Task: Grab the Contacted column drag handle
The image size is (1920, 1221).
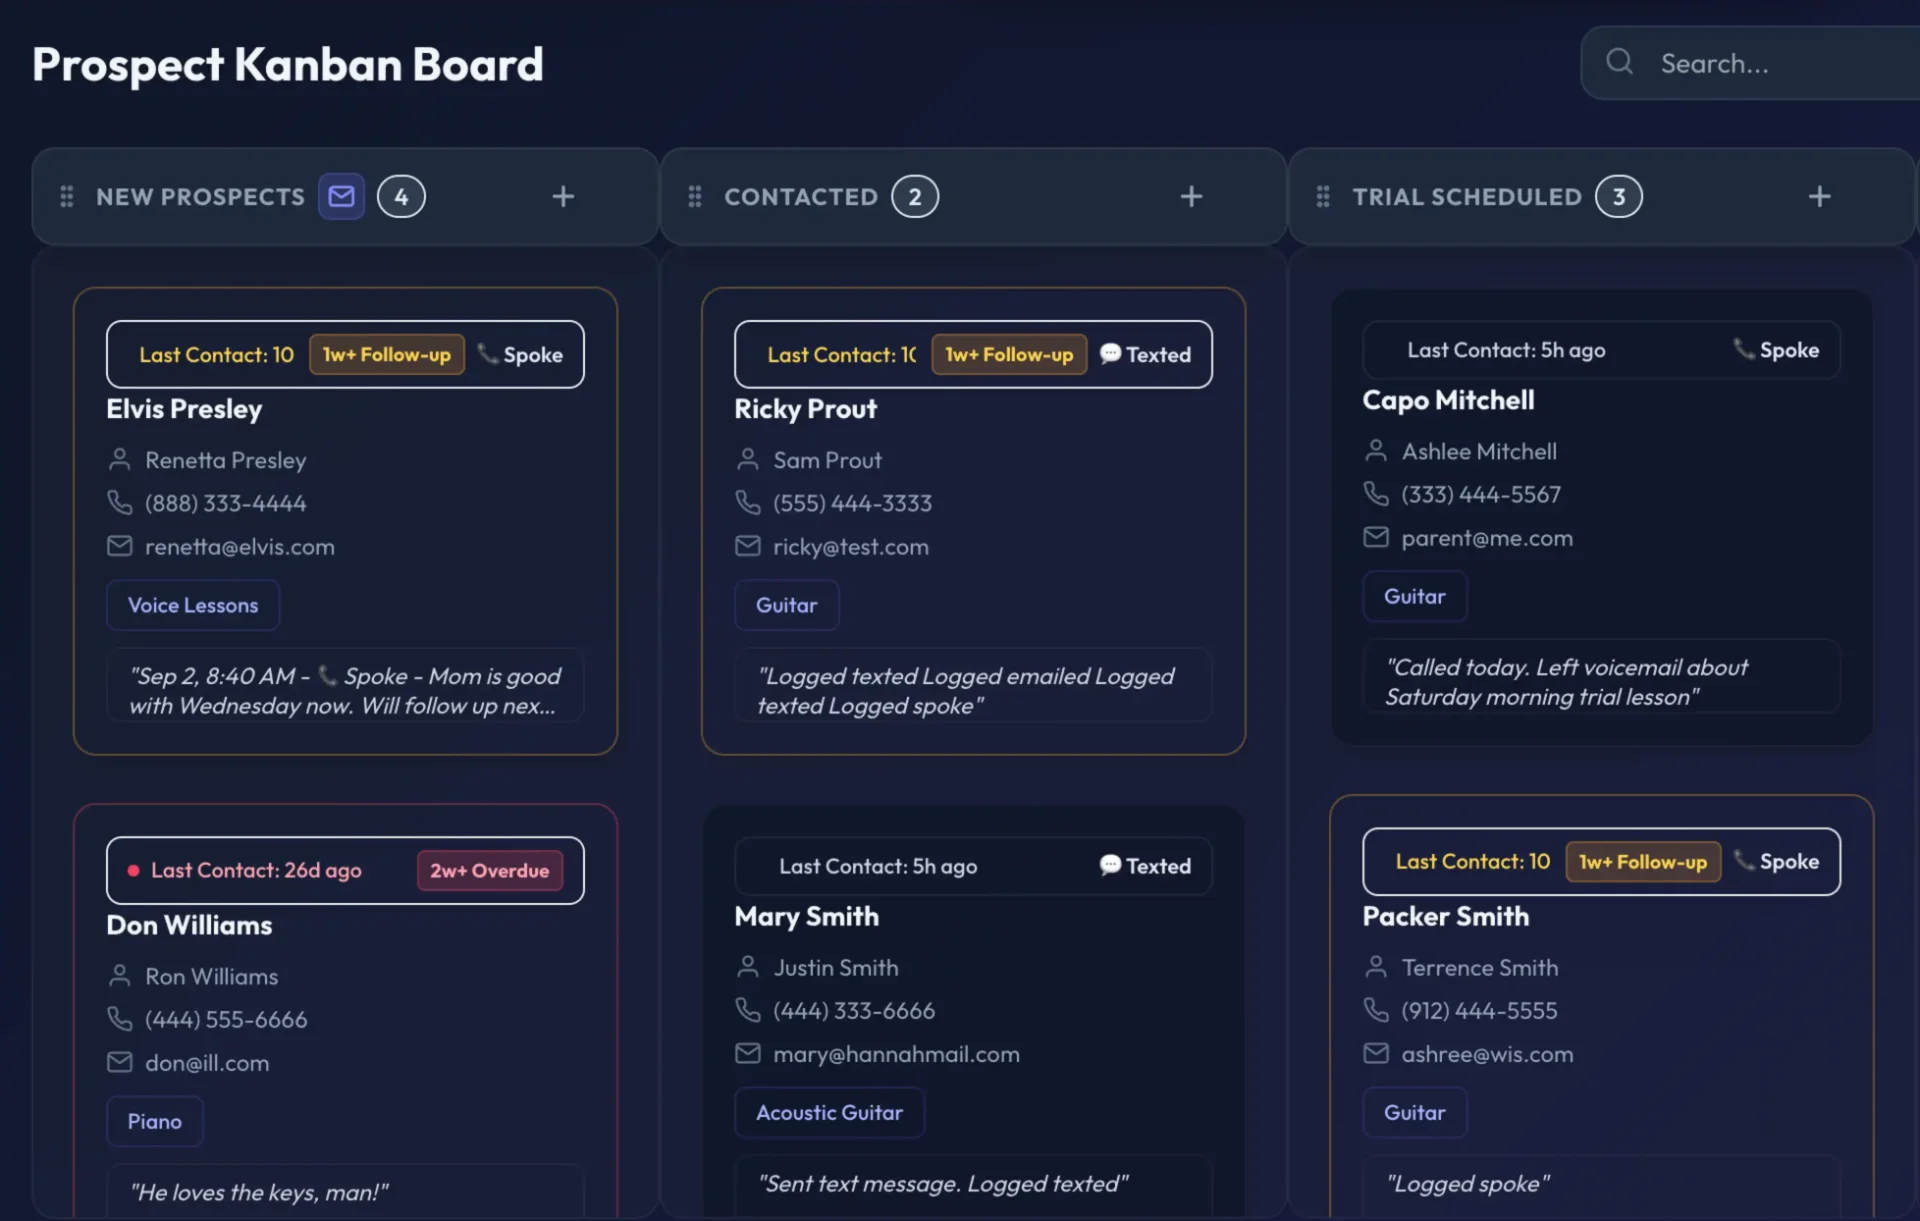Action: tap(695, 196)
